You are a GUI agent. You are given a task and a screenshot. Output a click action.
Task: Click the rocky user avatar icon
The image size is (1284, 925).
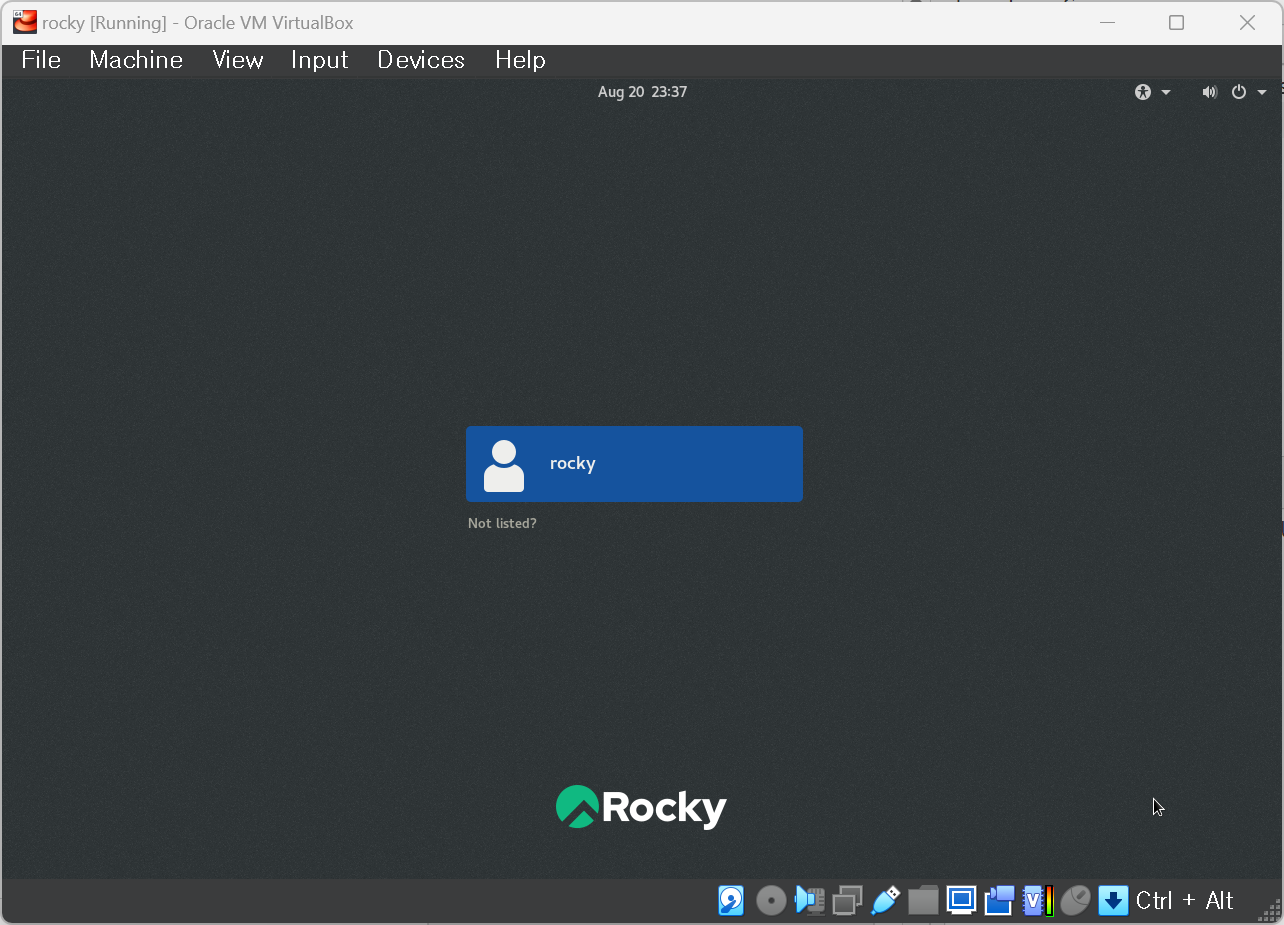click(x=504, y=466)
